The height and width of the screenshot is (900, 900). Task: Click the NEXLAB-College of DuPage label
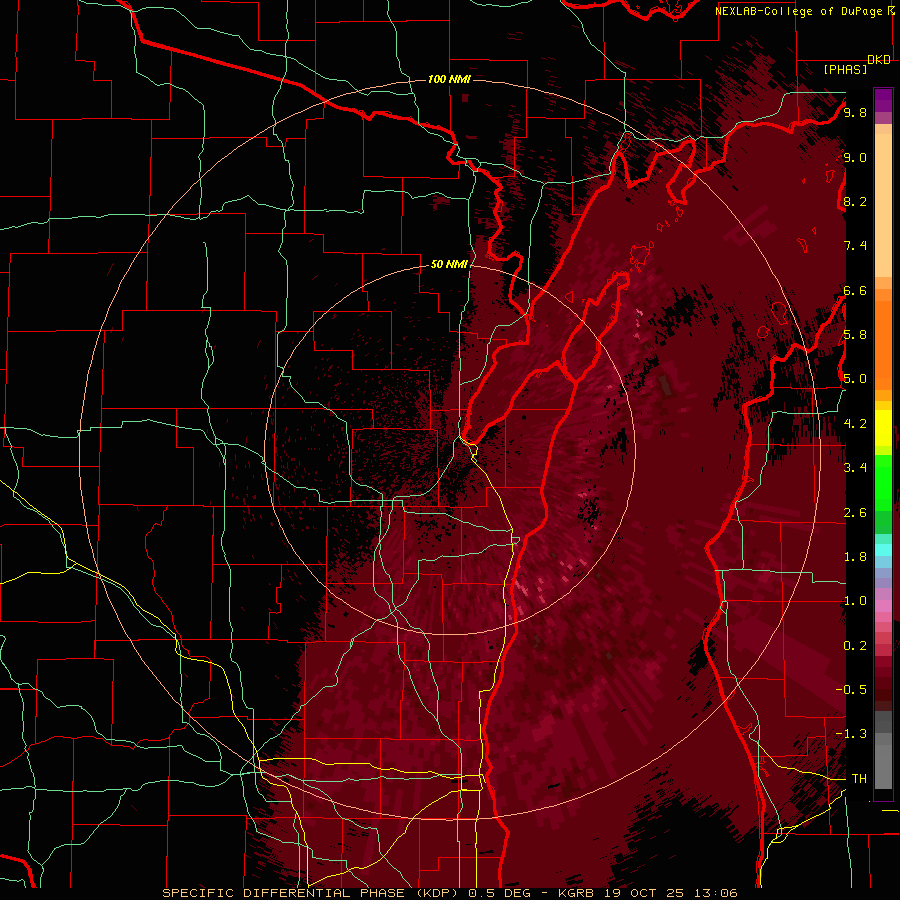point(798,11)
